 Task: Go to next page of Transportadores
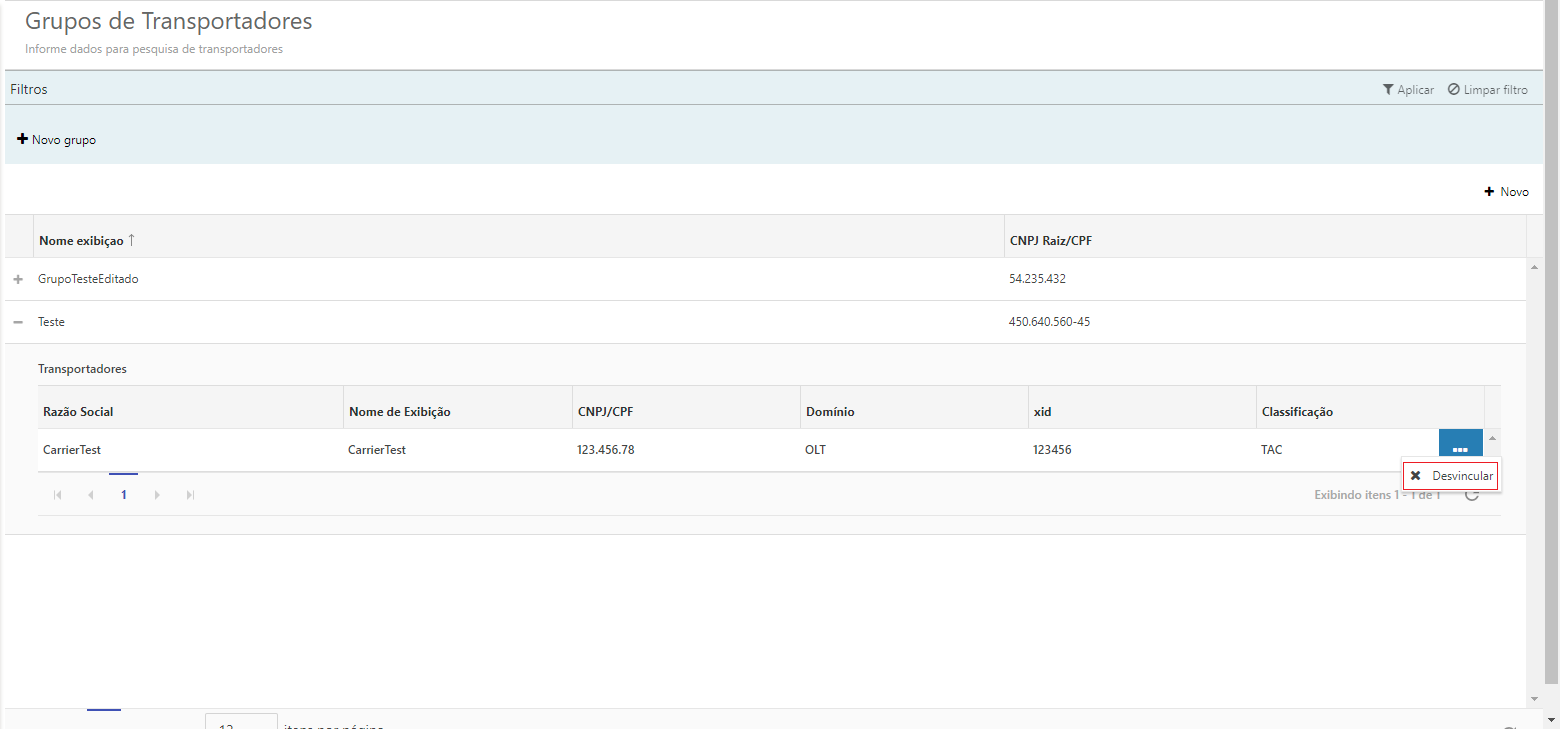[x=157, y=495]
